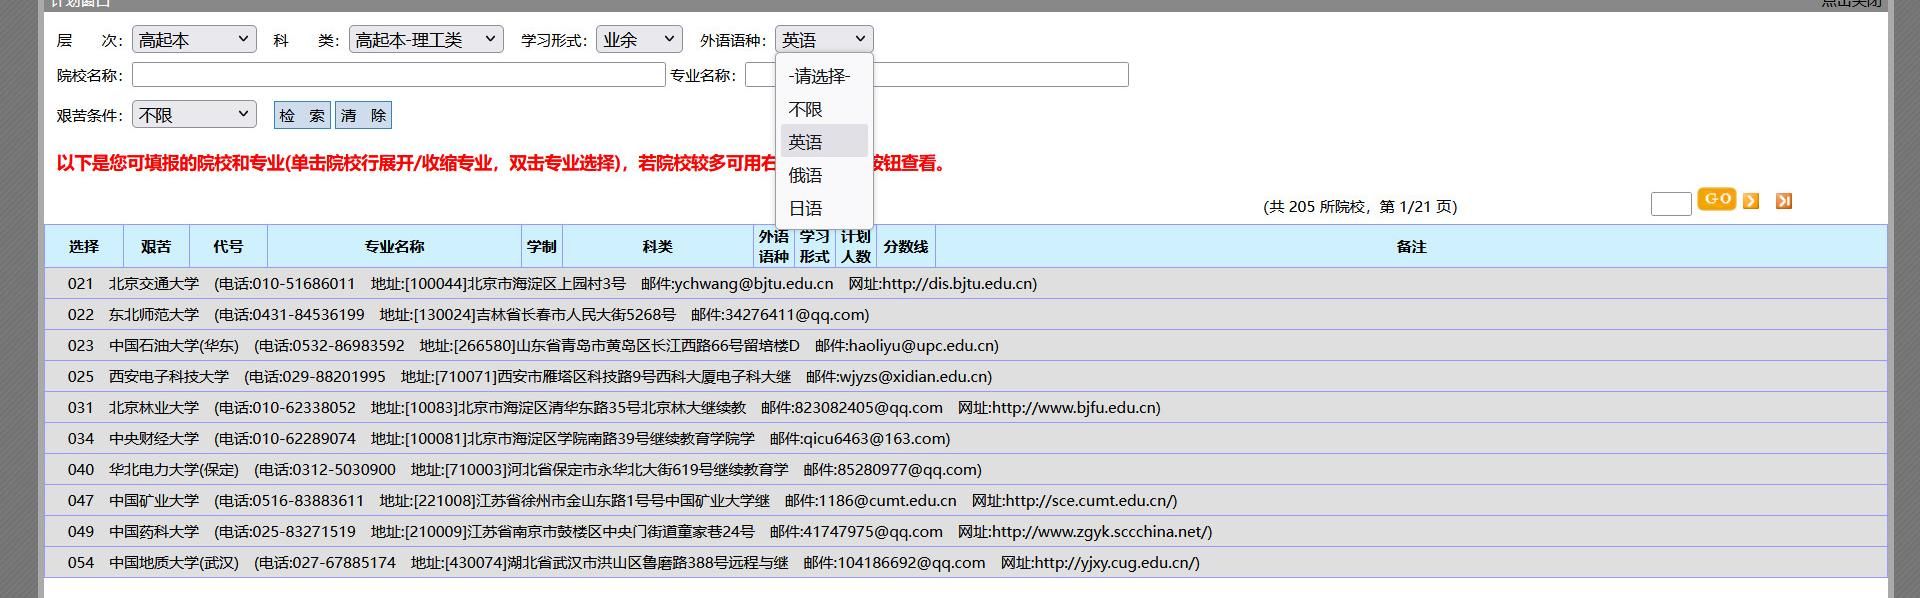The image size is (1920, 598).
Task: Click the orange GO page button
Action: click(x=1717, y=199)
